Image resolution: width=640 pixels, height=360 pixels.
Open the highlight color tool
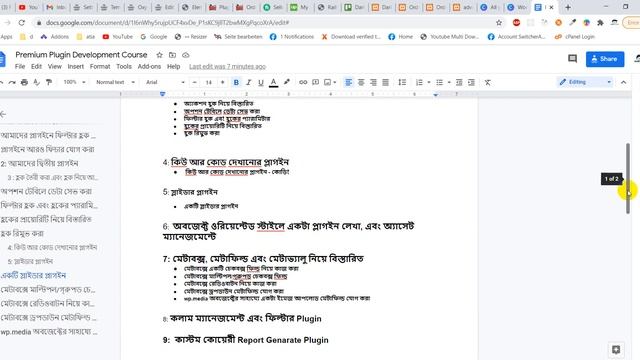287,82
